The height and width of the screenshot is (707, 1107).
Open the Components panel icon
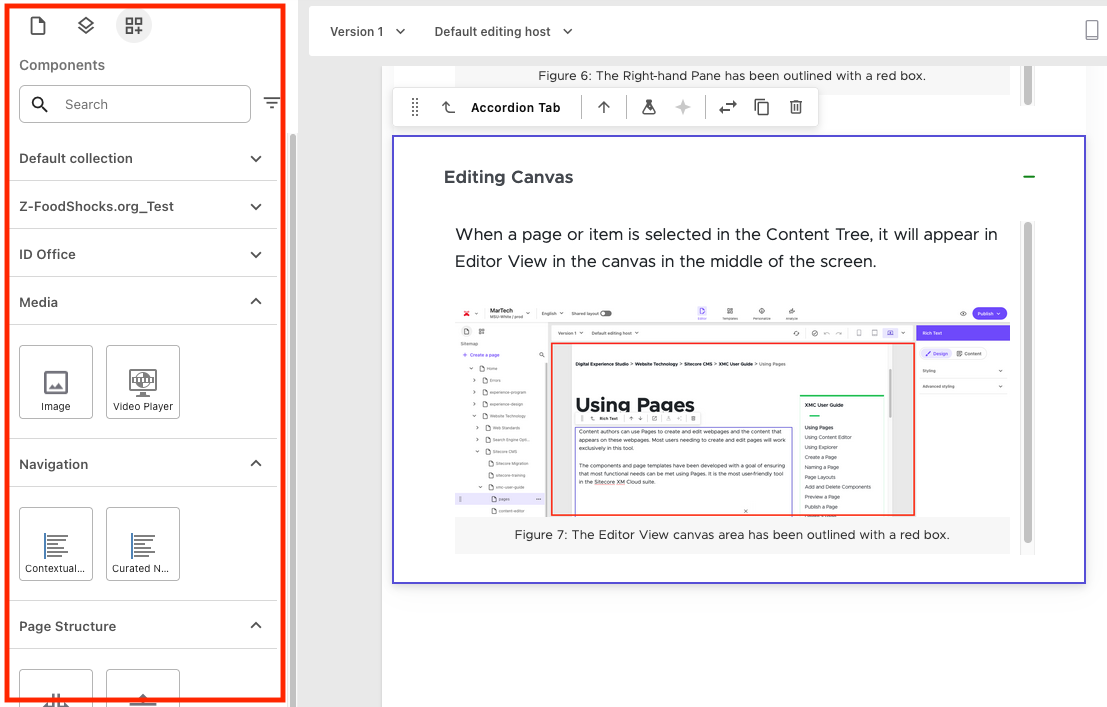tap(134, 25)
